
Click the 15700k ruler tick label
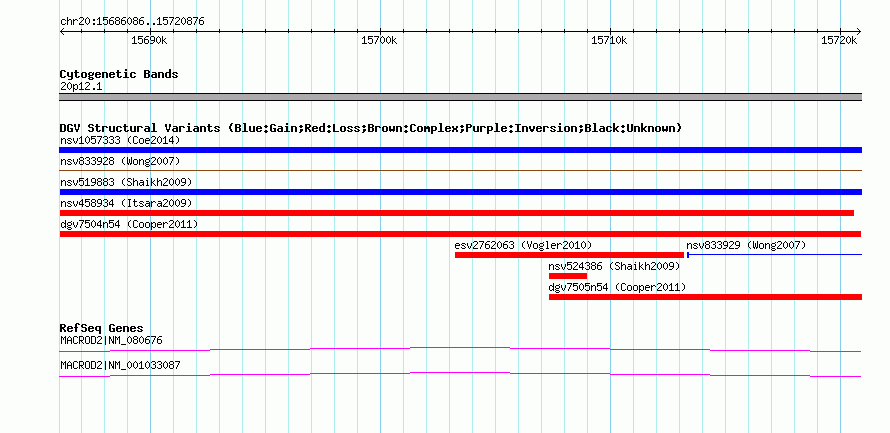tap(379, 41)
